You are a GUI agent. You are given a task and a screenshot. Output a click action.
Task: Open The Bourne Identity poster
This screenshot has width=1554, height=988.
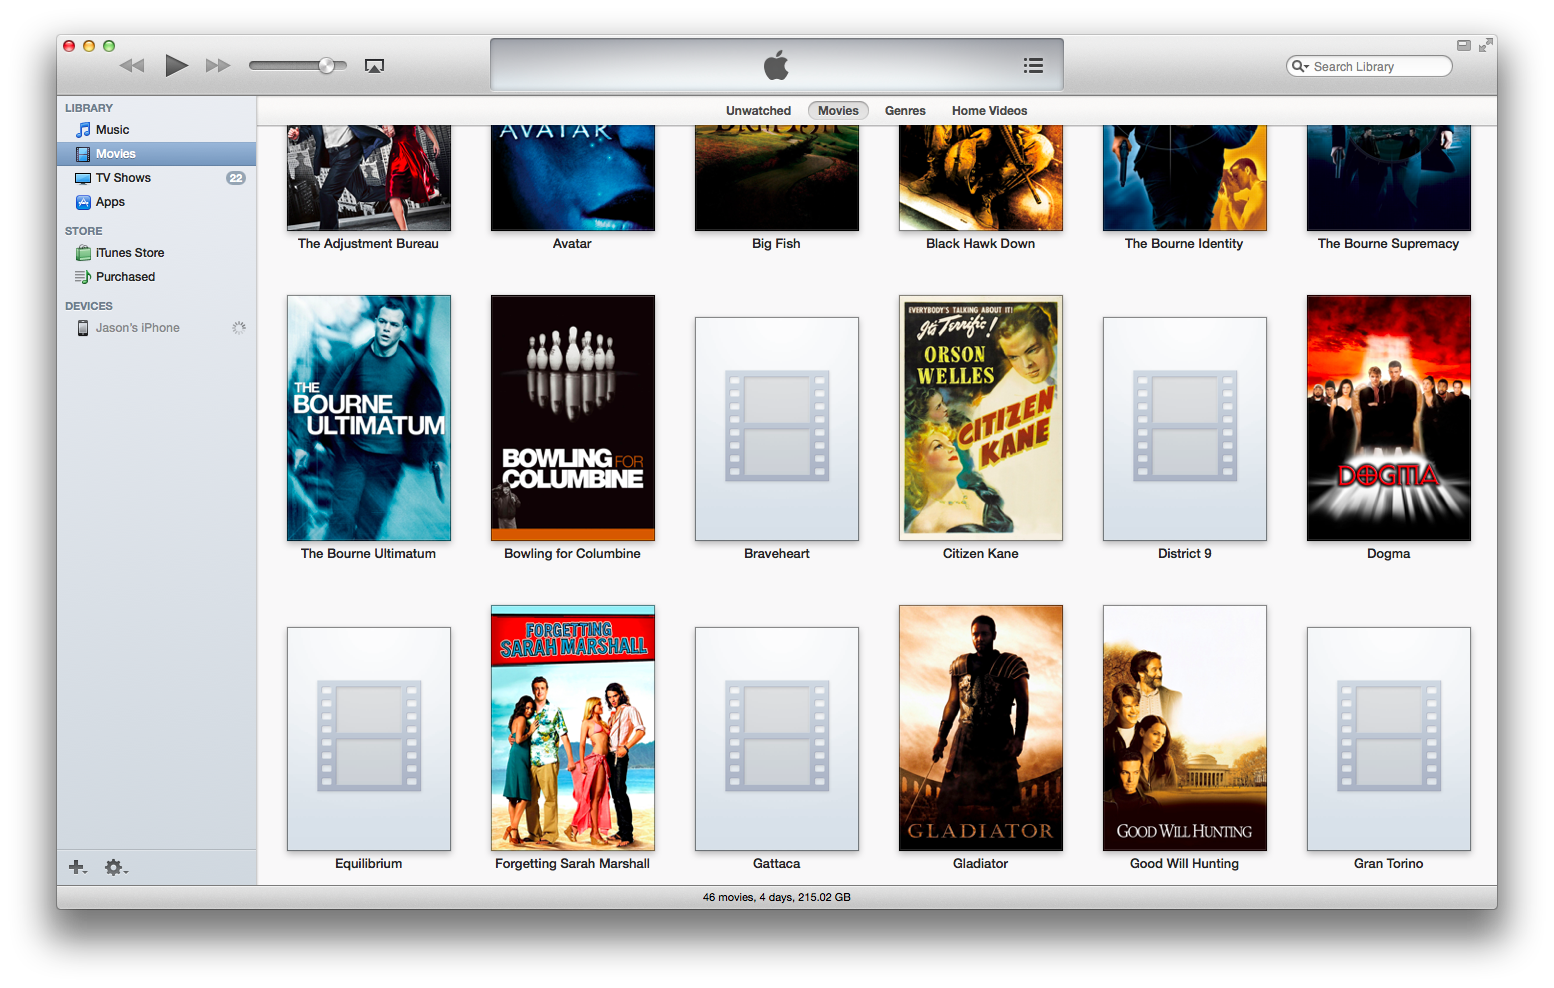(x=1185, y=178)
